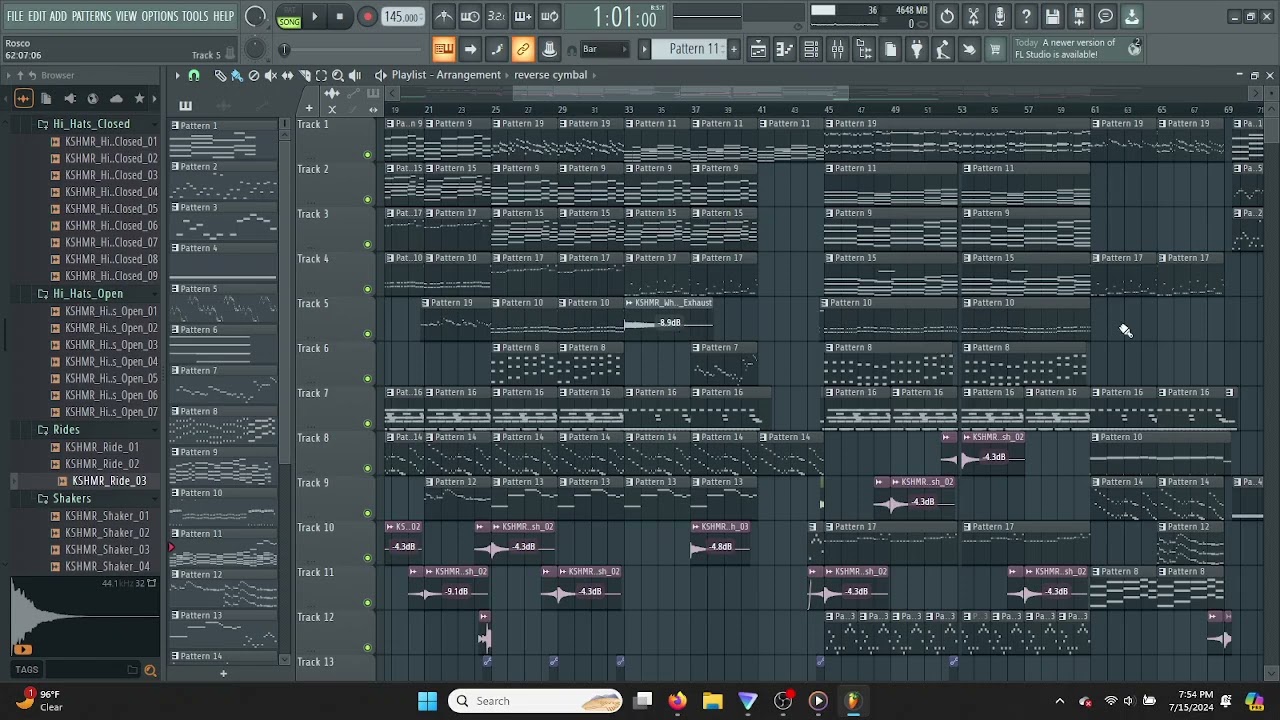Select the Draw pencil tool in Playlist
Screen dimensions: 1280x720
pos(220,75)
